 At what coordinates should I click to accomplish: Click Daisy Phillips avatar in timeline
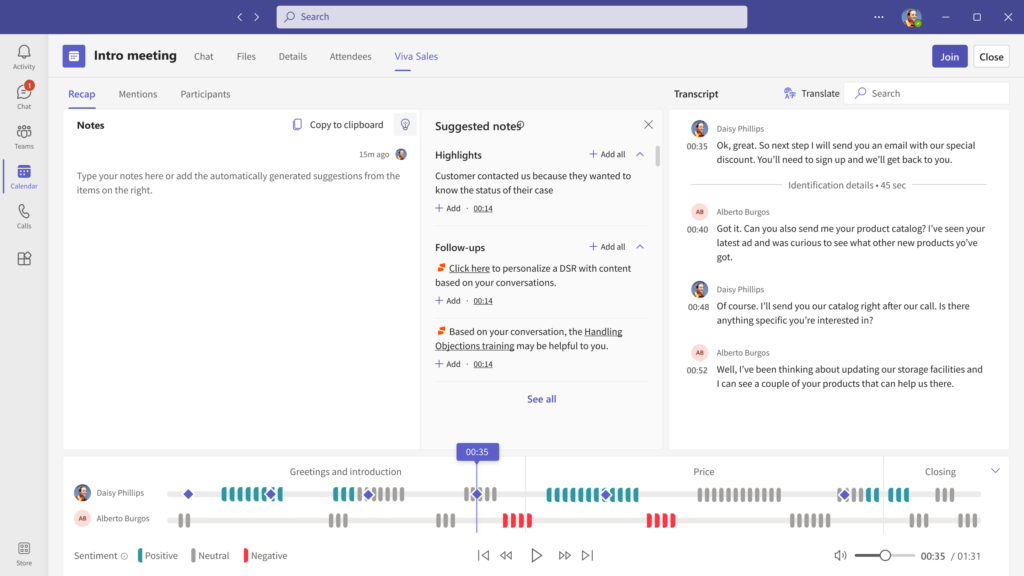82,492
